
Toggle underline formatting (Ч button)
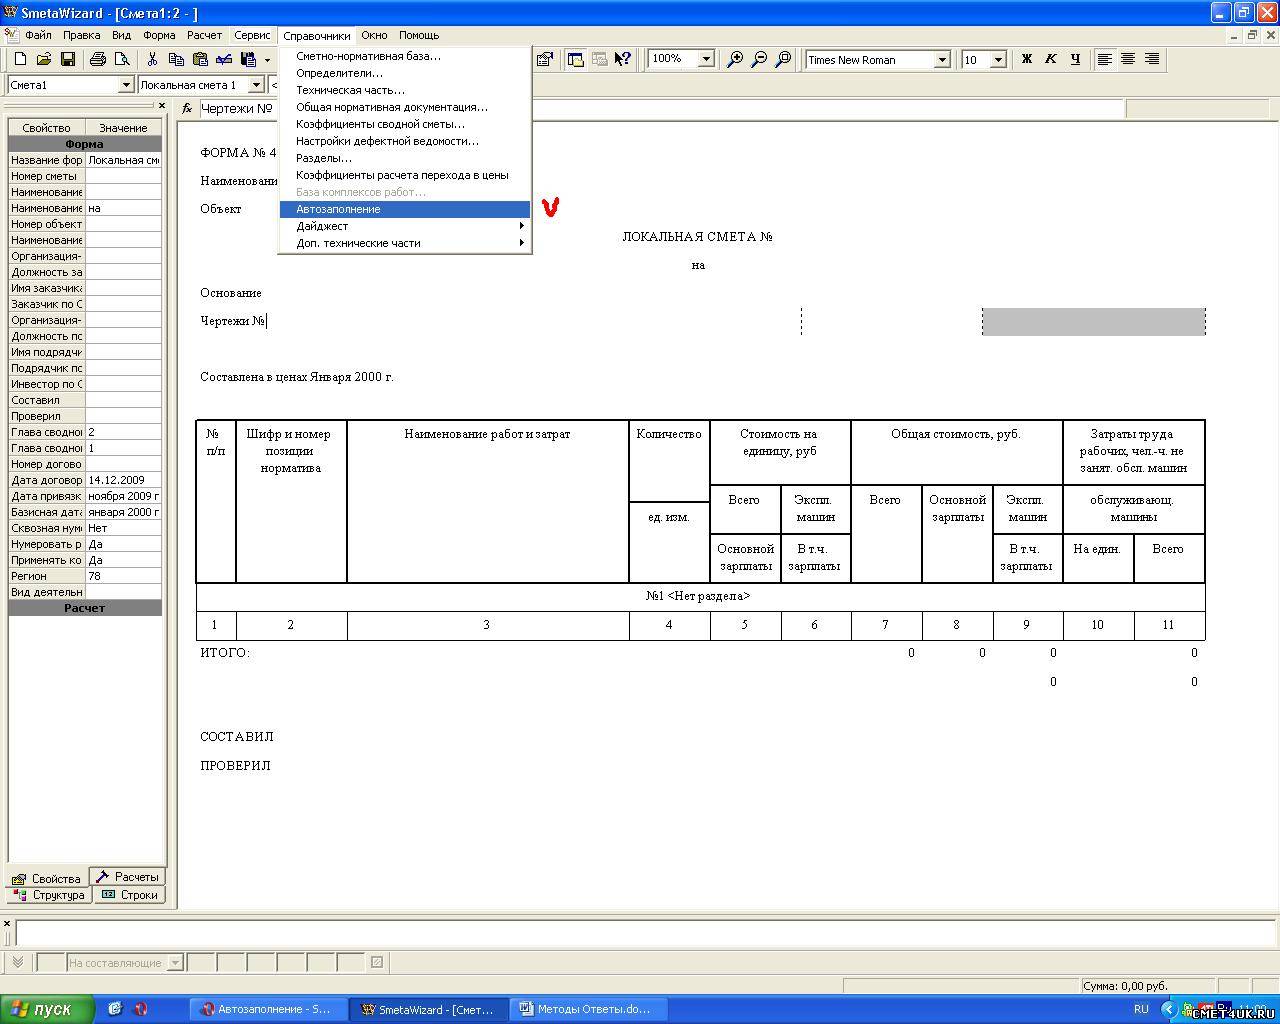[x=1075, y=60]
